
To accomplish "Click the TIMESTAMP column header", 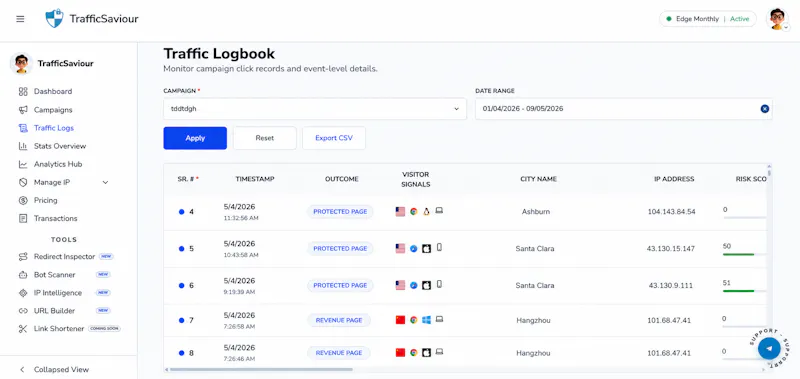I will tap(255, 179).
